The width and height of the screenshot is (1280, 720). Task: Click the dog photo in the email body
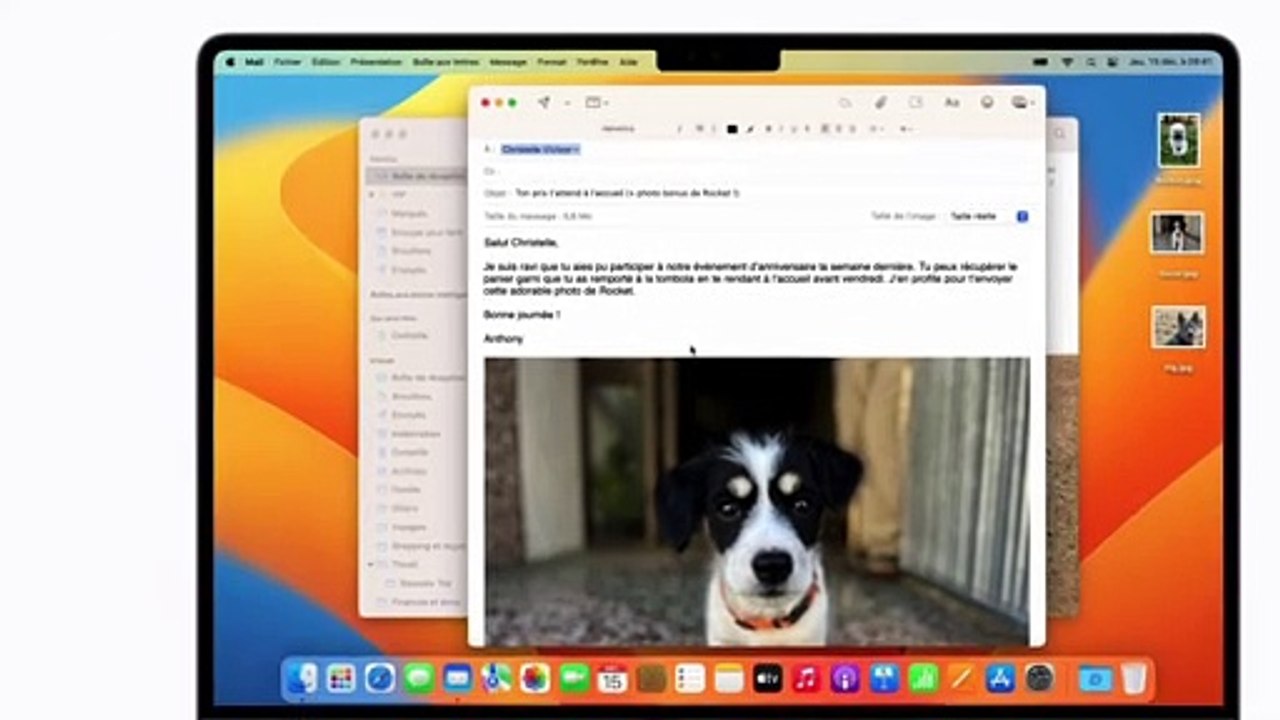pyautogui.click(x=757, y=501)
